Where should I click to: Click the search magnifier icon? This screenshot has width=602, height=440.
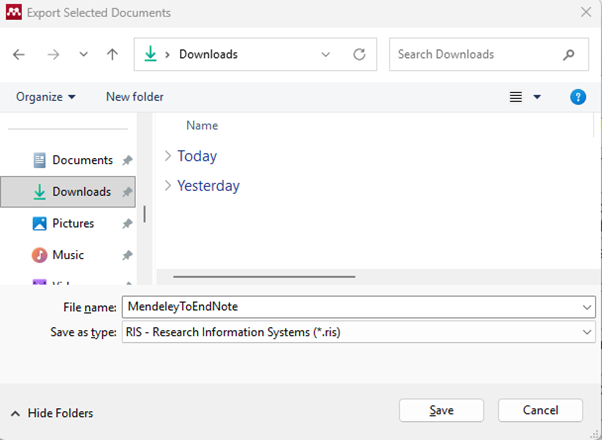[569, 55]
